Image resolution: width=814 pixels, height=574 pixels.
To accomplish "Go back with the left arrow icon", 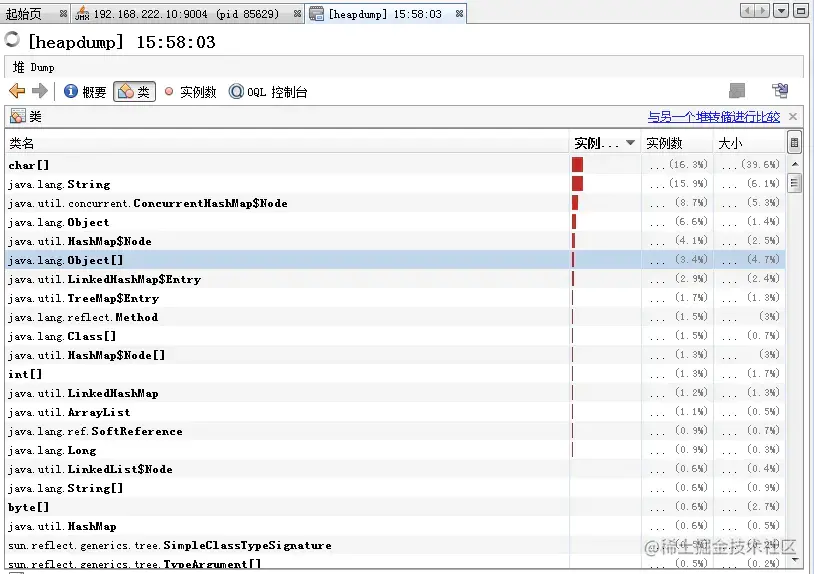I will click(x=17, y=91).
